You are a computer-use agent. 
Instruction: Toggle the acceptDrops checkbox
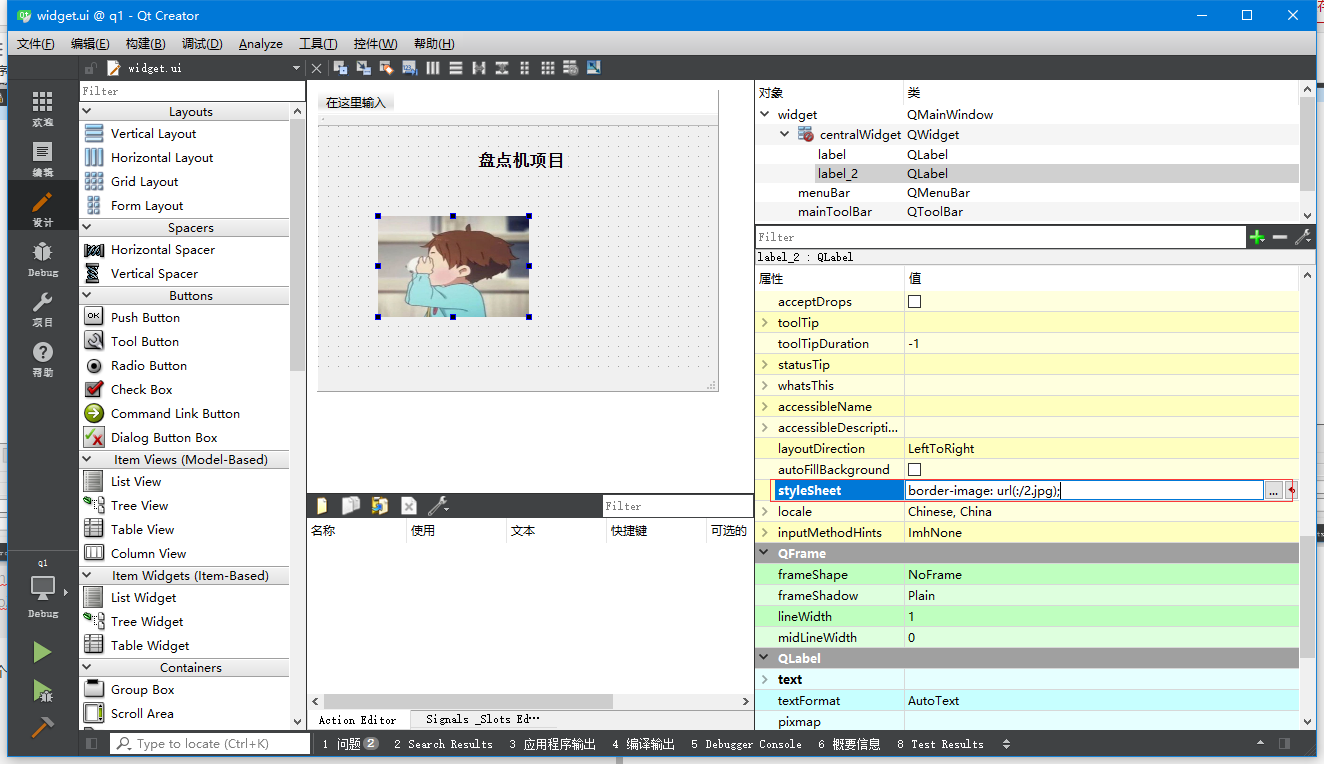click(915, 301)
